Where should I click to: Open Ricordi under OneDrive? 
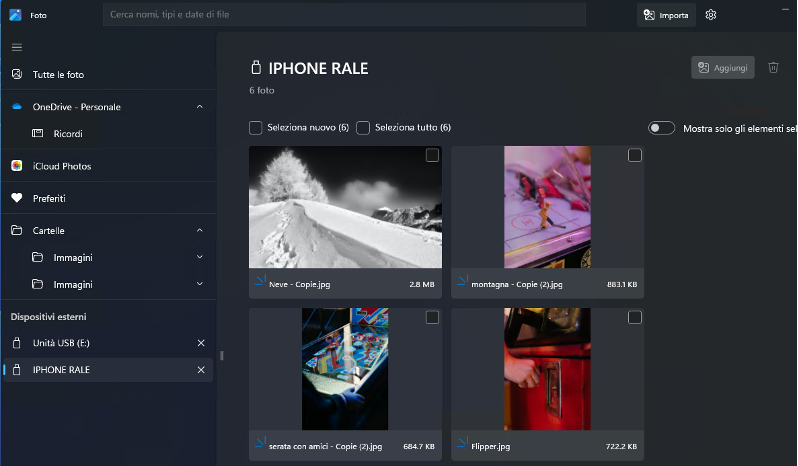(68, 133)
